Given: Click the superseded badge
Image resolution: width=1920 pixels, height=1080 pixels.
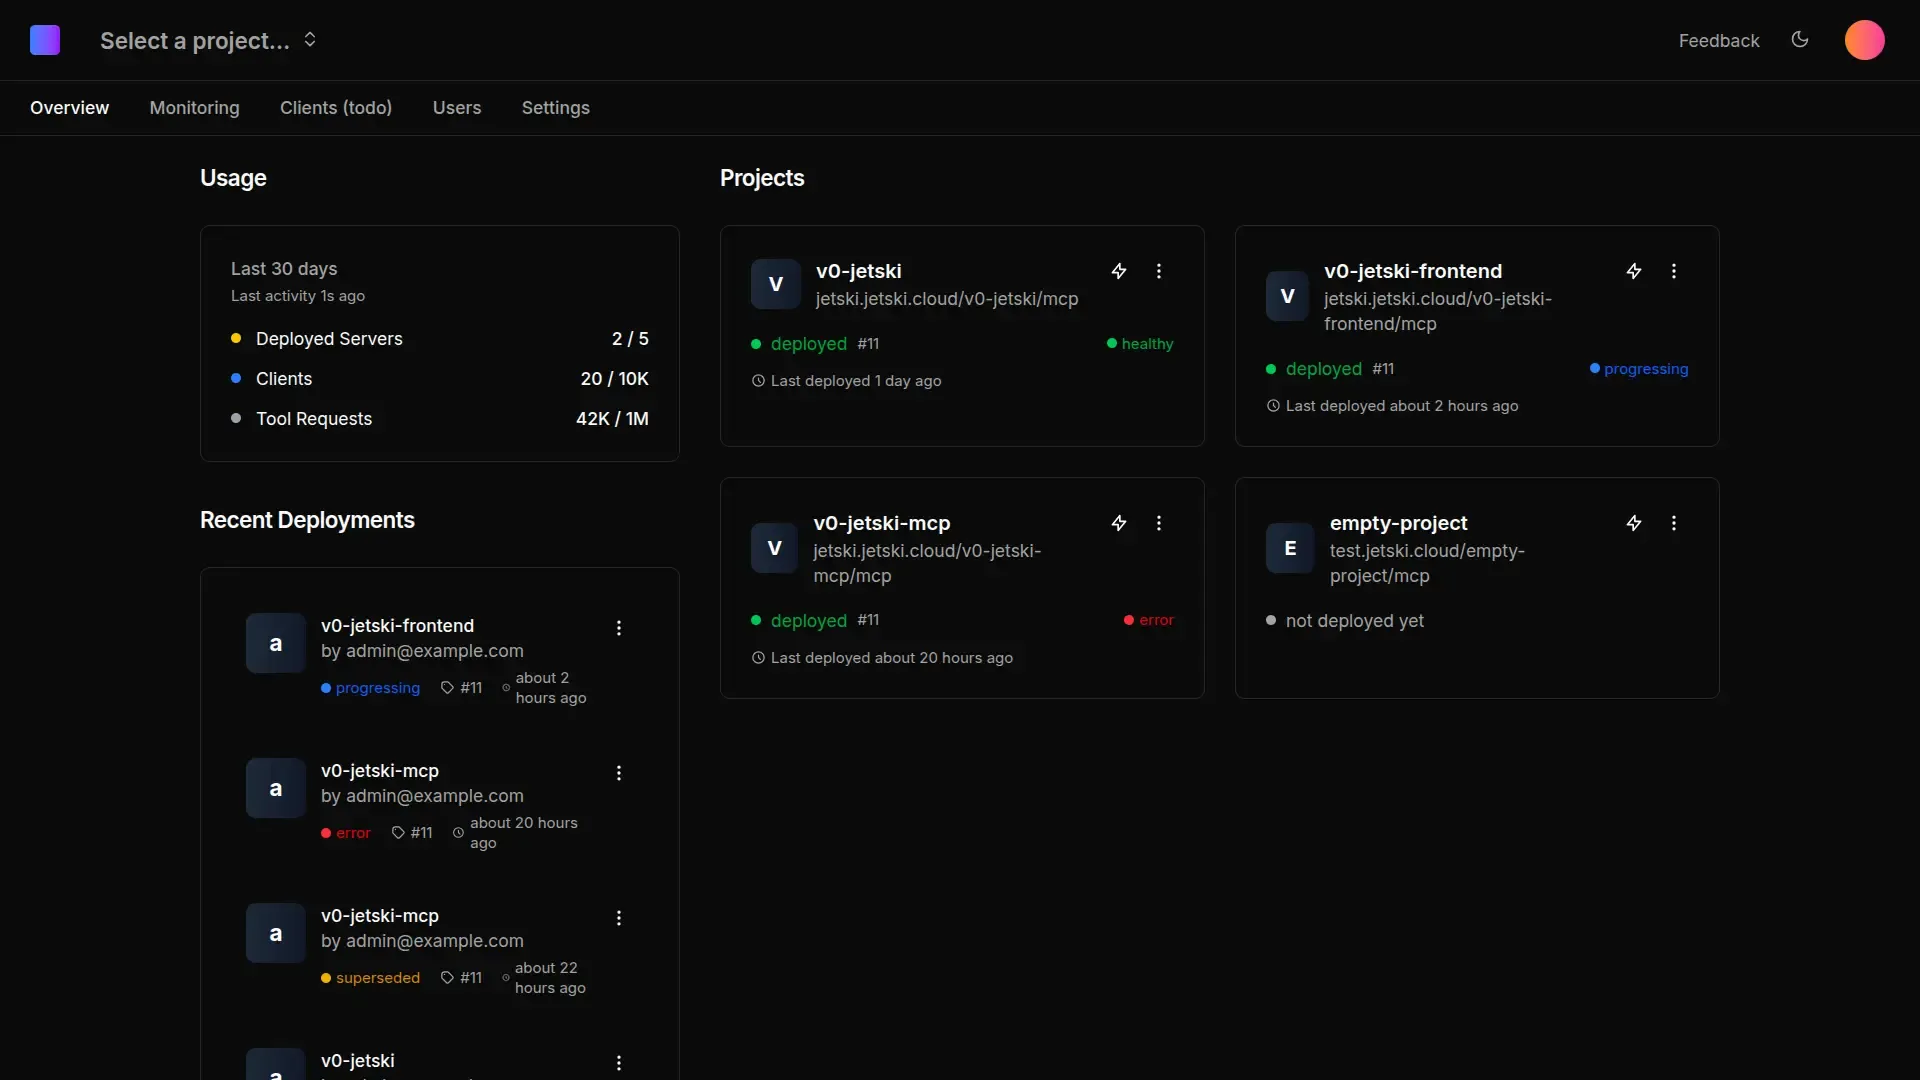Looking at the screenshot, I should pos(371,978).
